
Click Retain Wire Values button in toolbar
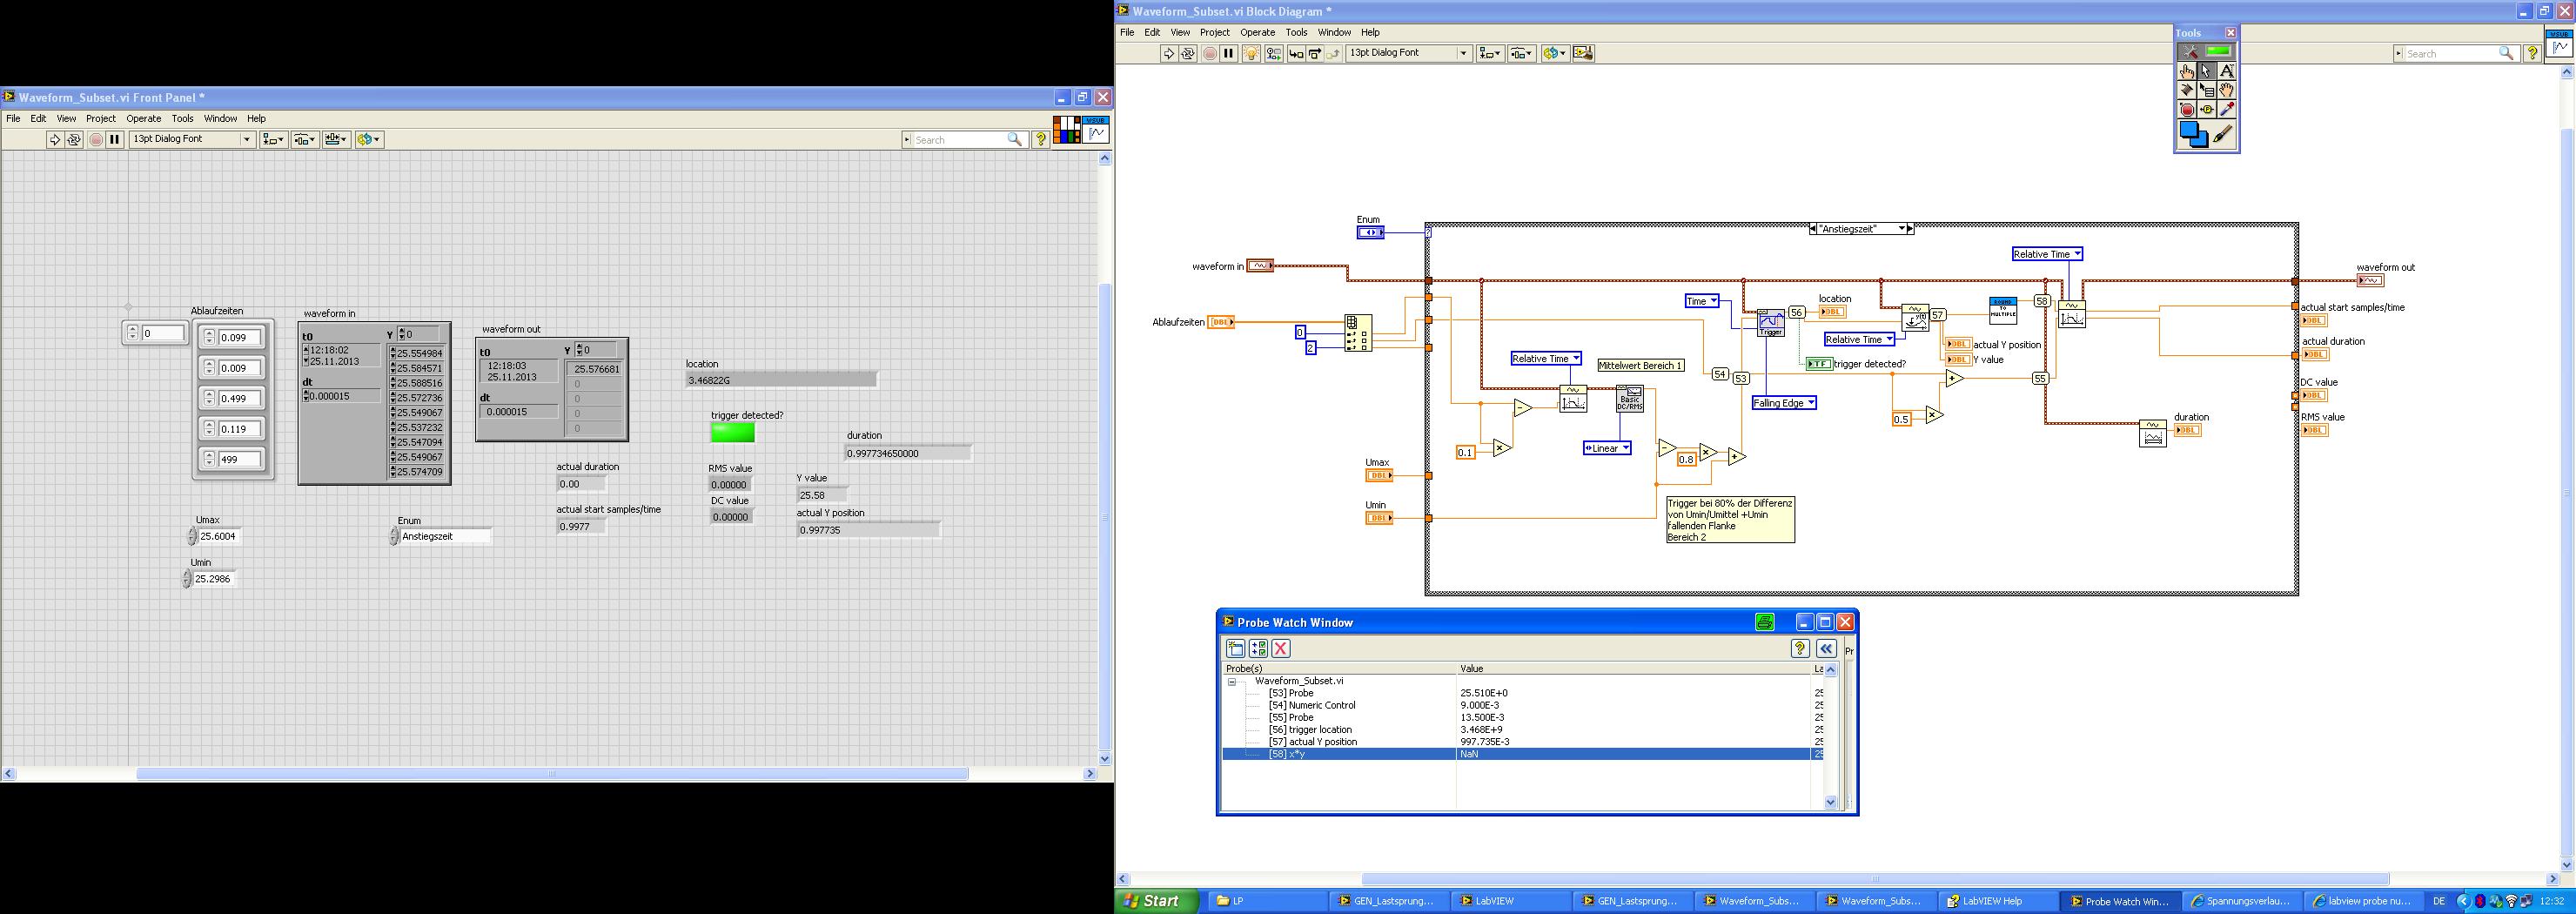pyautogui.click(x=1273, y=54)
